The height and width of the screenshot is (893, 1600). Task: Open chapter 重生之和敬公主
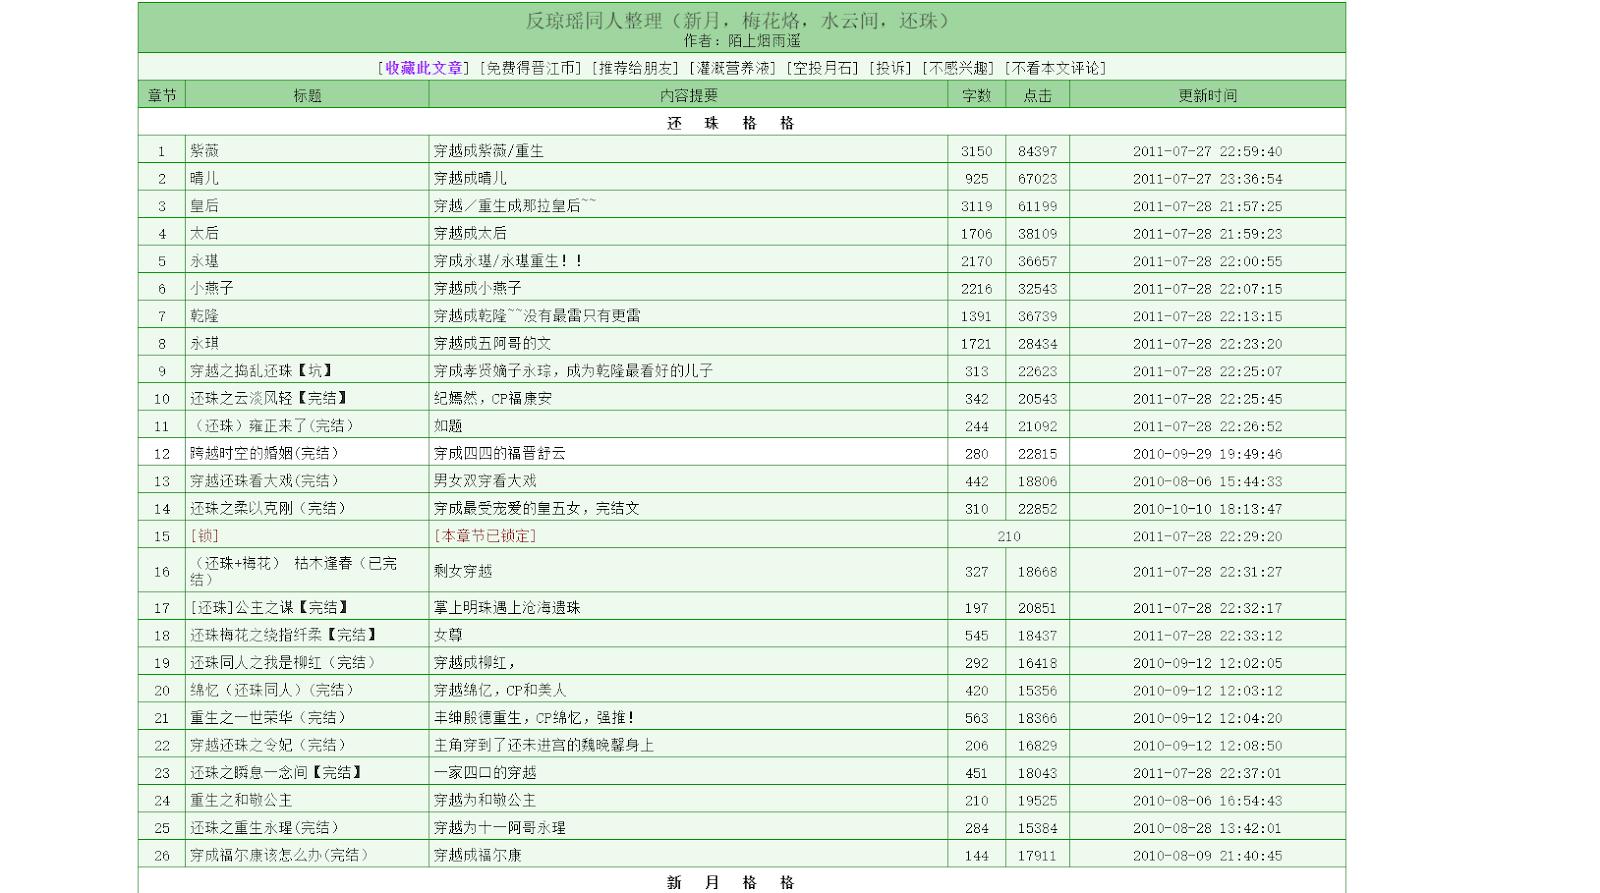241,800
